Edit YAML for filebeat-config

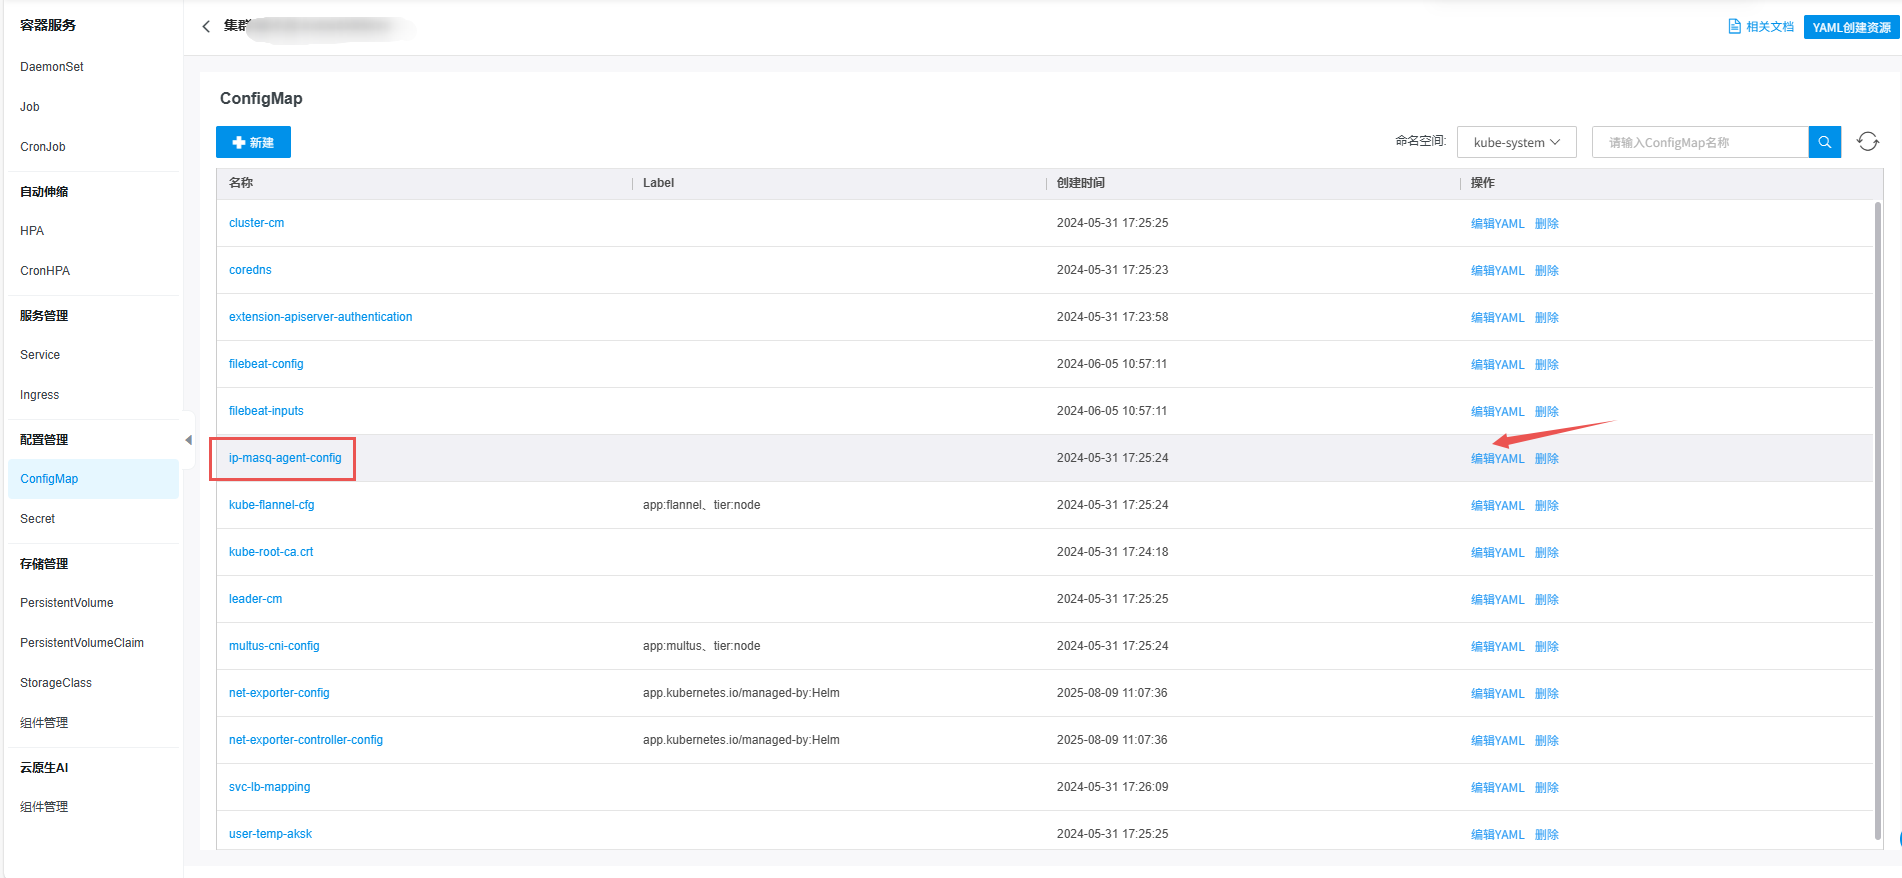pyautogui.click(x=1497, y=365)
